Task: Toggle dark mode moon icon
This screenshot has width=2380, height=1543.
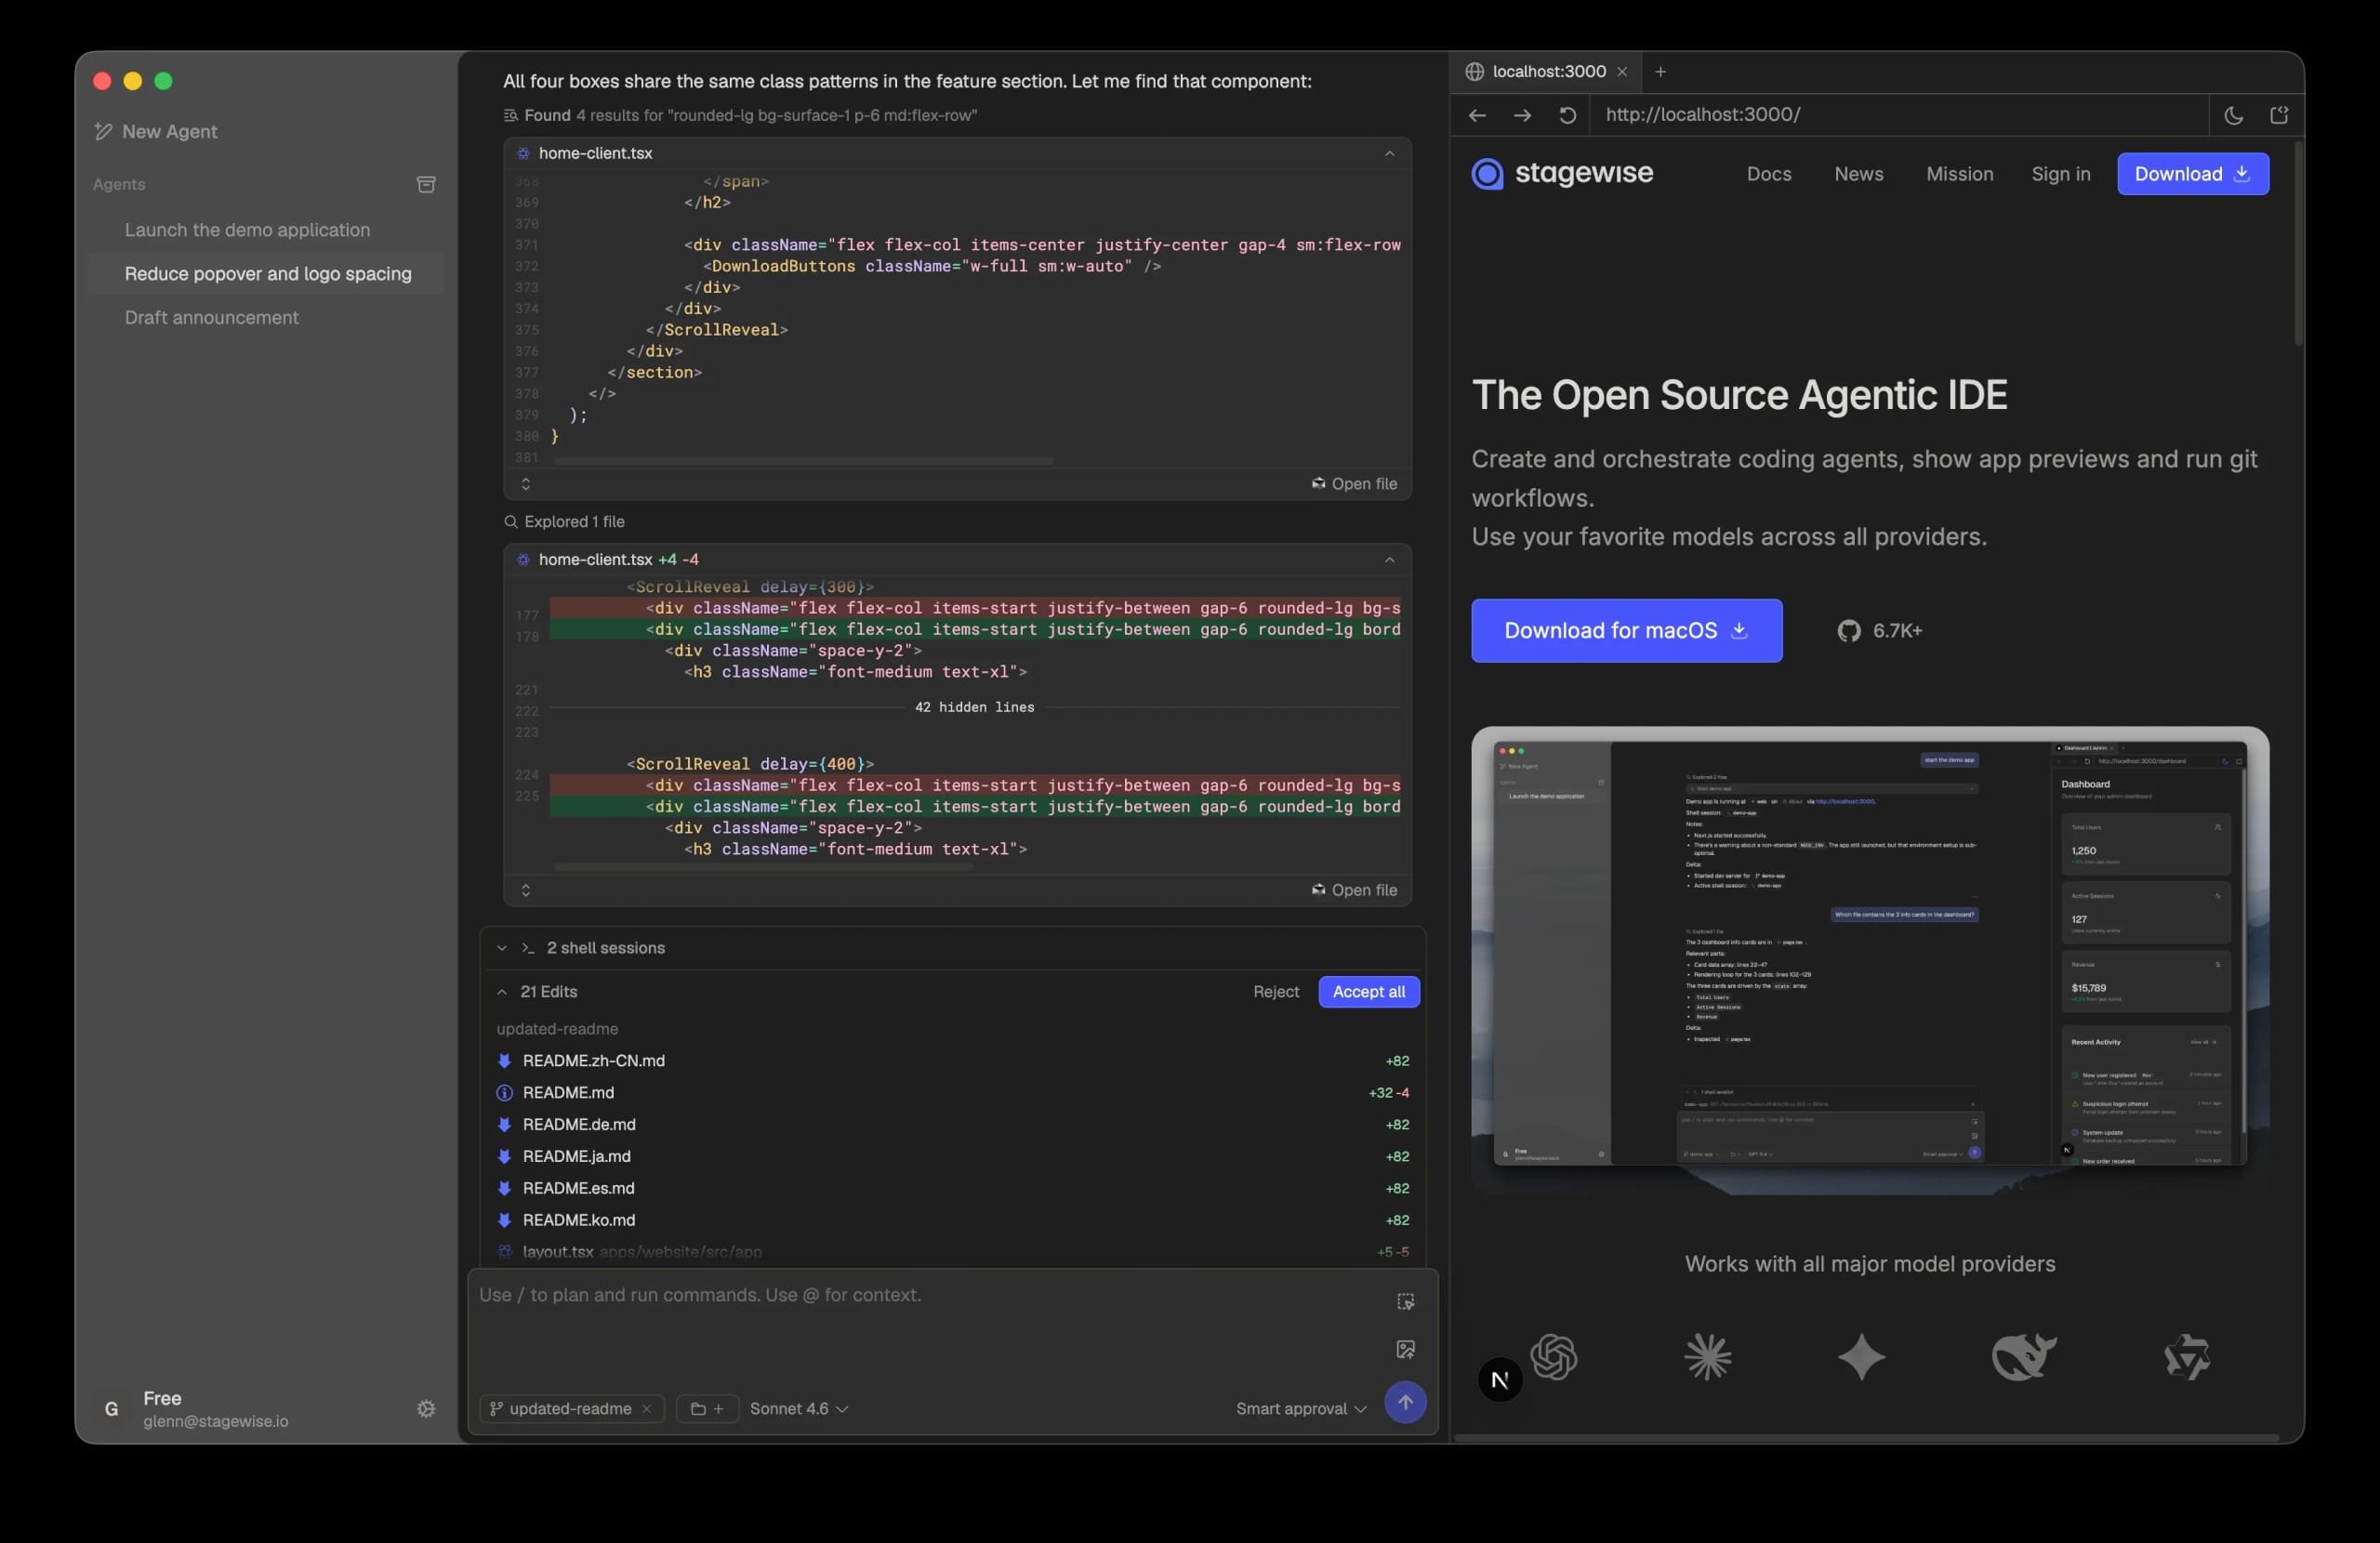Action: (2233, 115)
